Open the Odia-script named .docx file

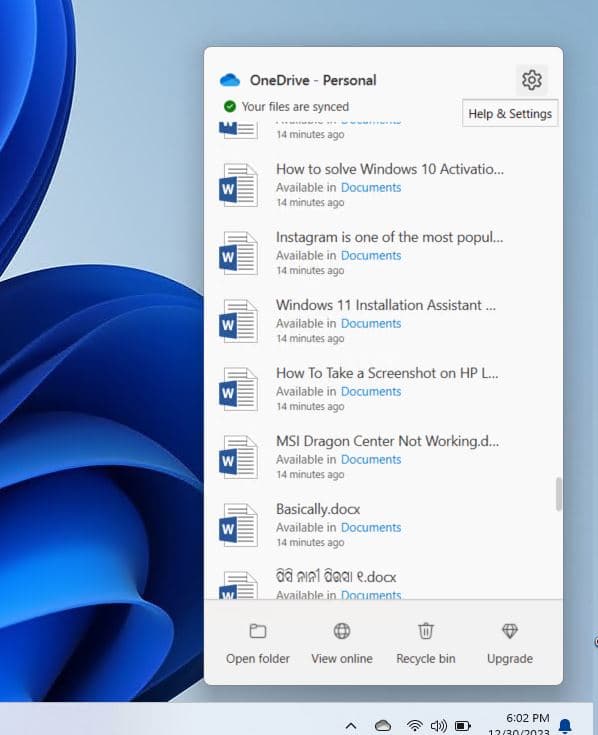point(336,577)
